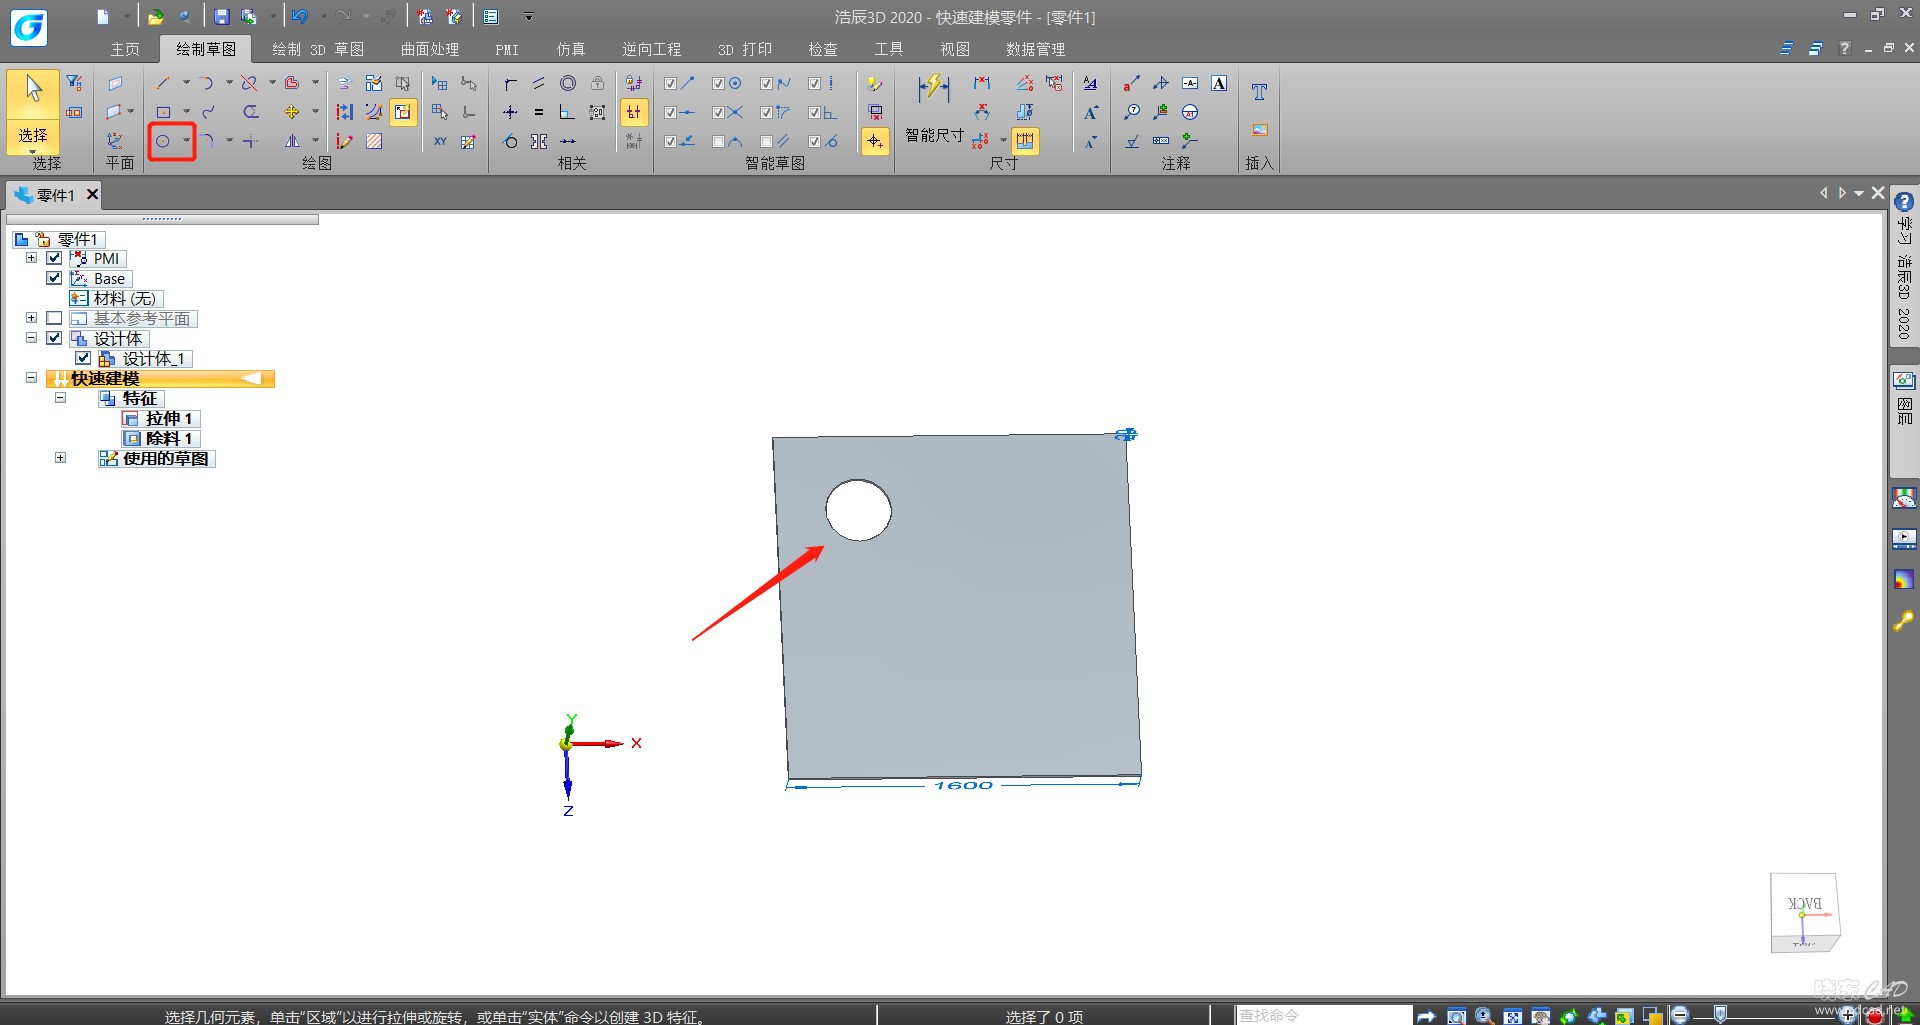The width and height of the screenshot is (1920, 1025).
Task: Open the 数据管理 ribbon tab
Action: [x=1035, y=49]
